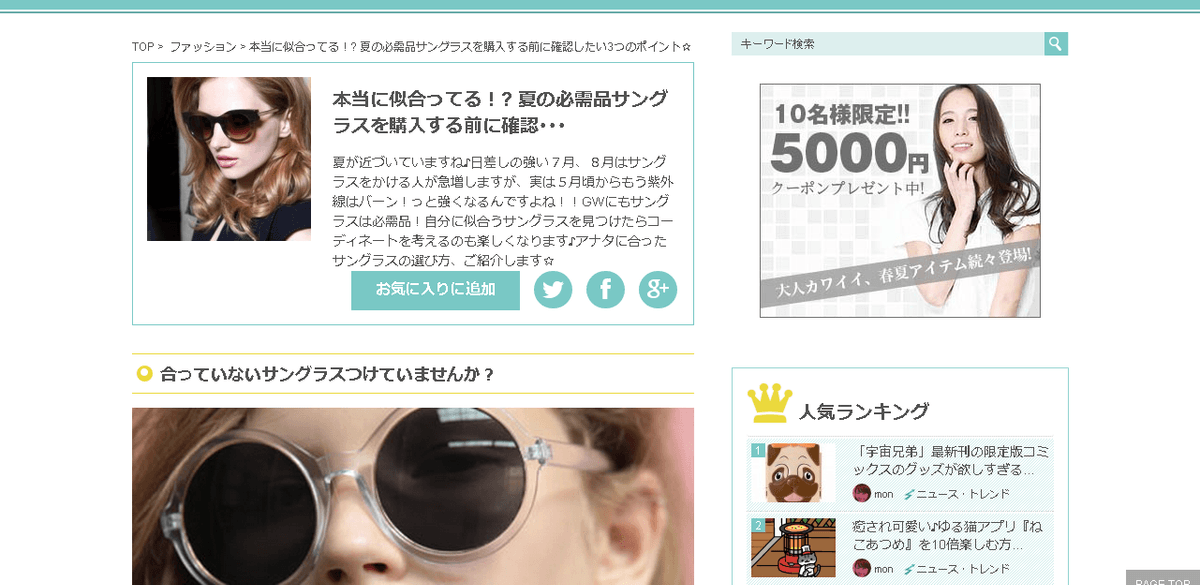Click ニュース・トレンド tag in first ranking item

coord(957,494)
